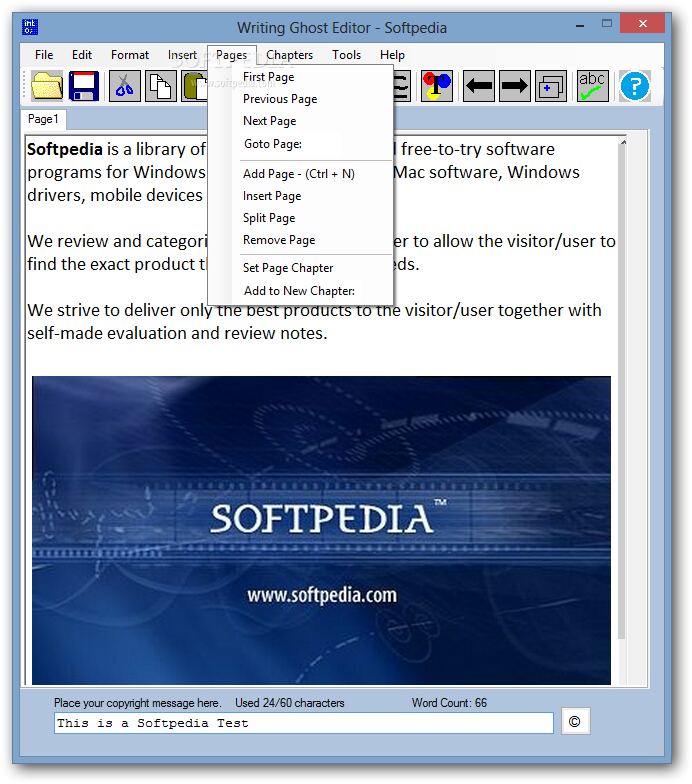Run the abc spell check
This screenshot has height=784, width=692.
[x=592, y=86]
